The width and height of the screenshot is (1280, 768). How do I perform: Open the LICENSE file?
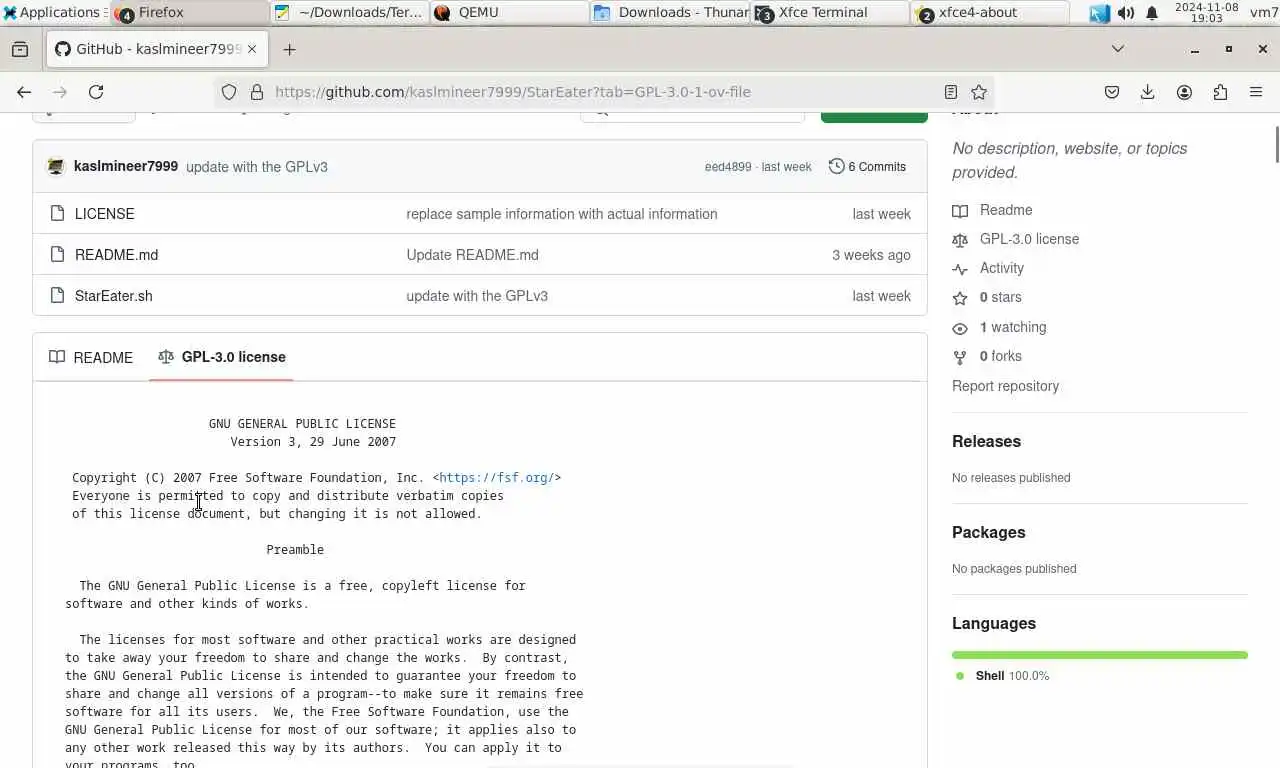104,214
